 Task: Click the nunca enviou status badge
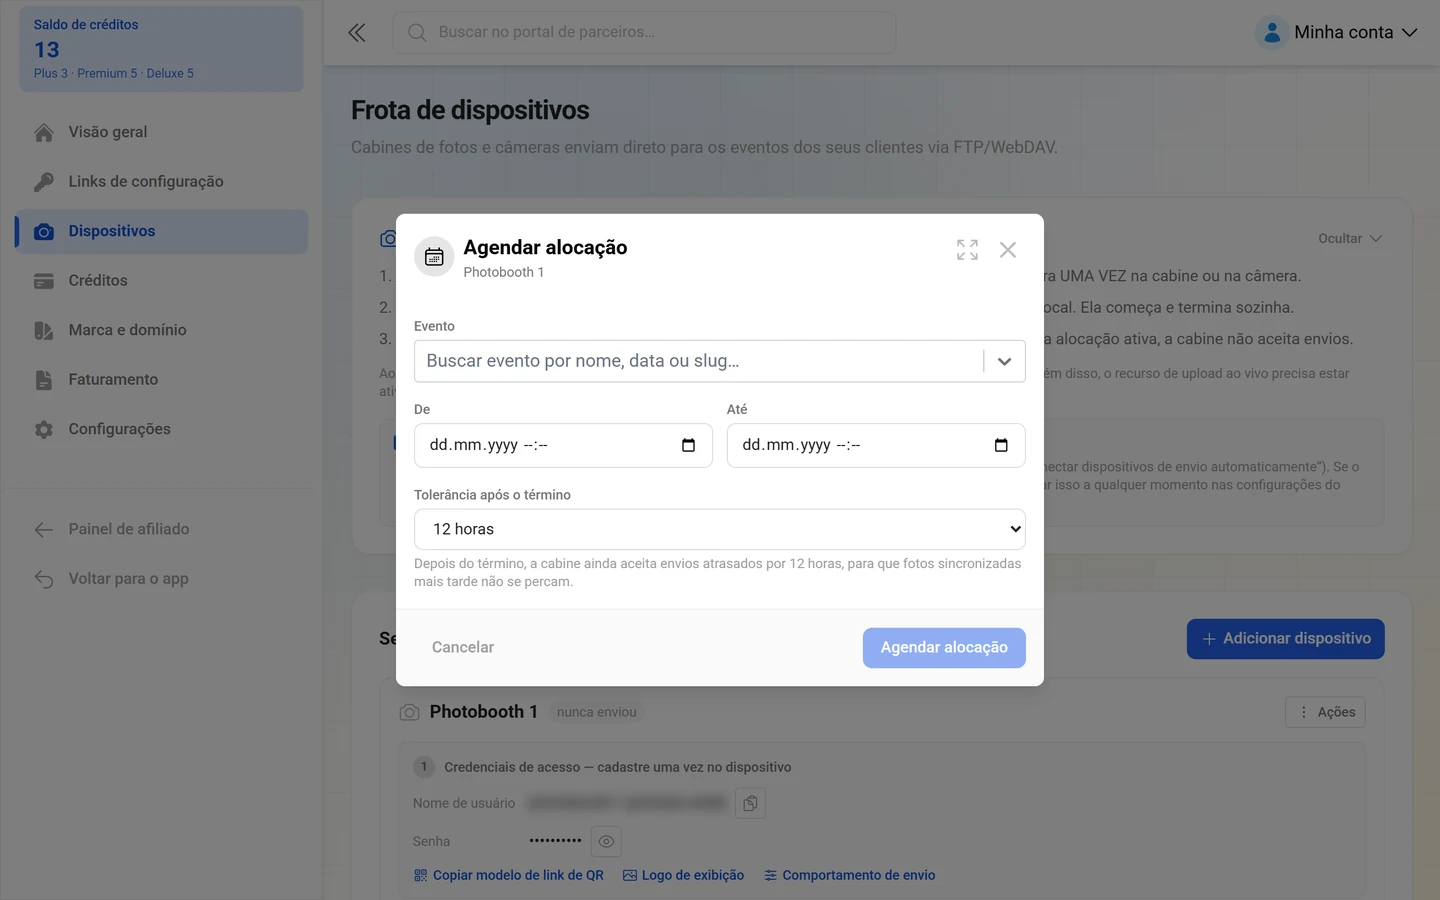pyautogui.click(x=597, y=712)
